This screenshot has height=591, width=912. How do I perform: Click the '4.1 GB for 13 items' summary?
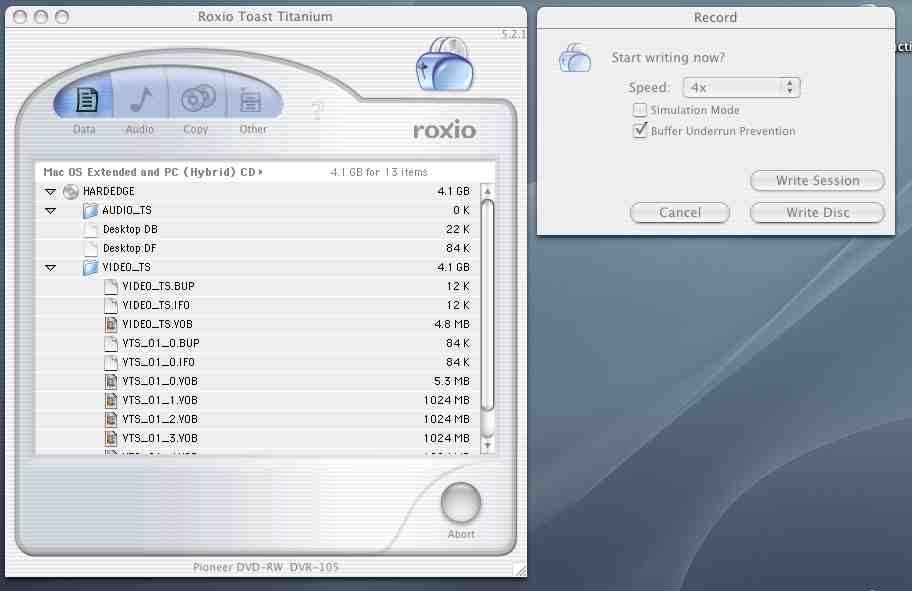(x=379, y=172)
